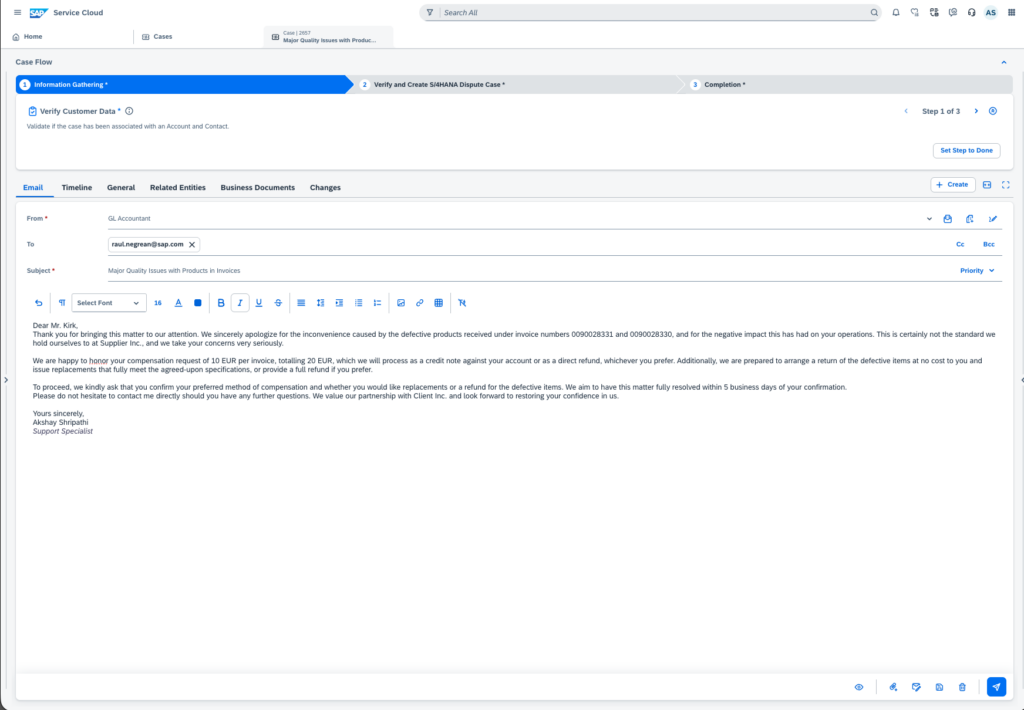Insert a table into the email
The width and height of the screenshot is (1024, 710).
pyautogui.click(x=439, y=302)
